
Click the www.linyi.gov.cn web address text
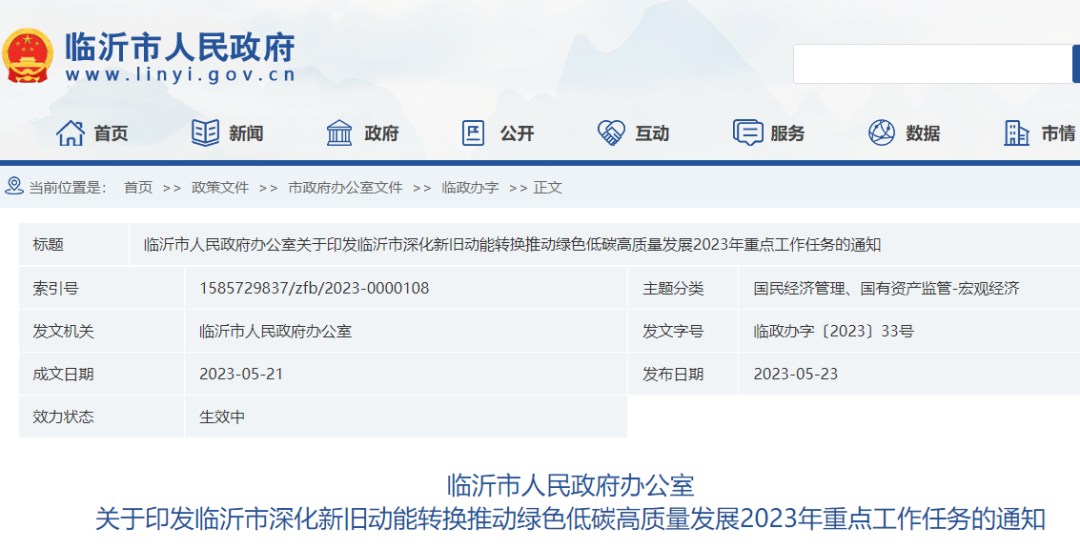tap(180, 74)
